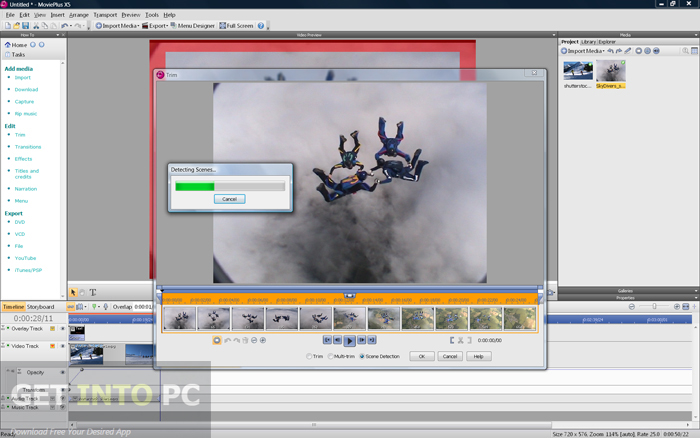Click the timeline zoom slider
Viewport: 700px width, 438px height.
[654, 307]
